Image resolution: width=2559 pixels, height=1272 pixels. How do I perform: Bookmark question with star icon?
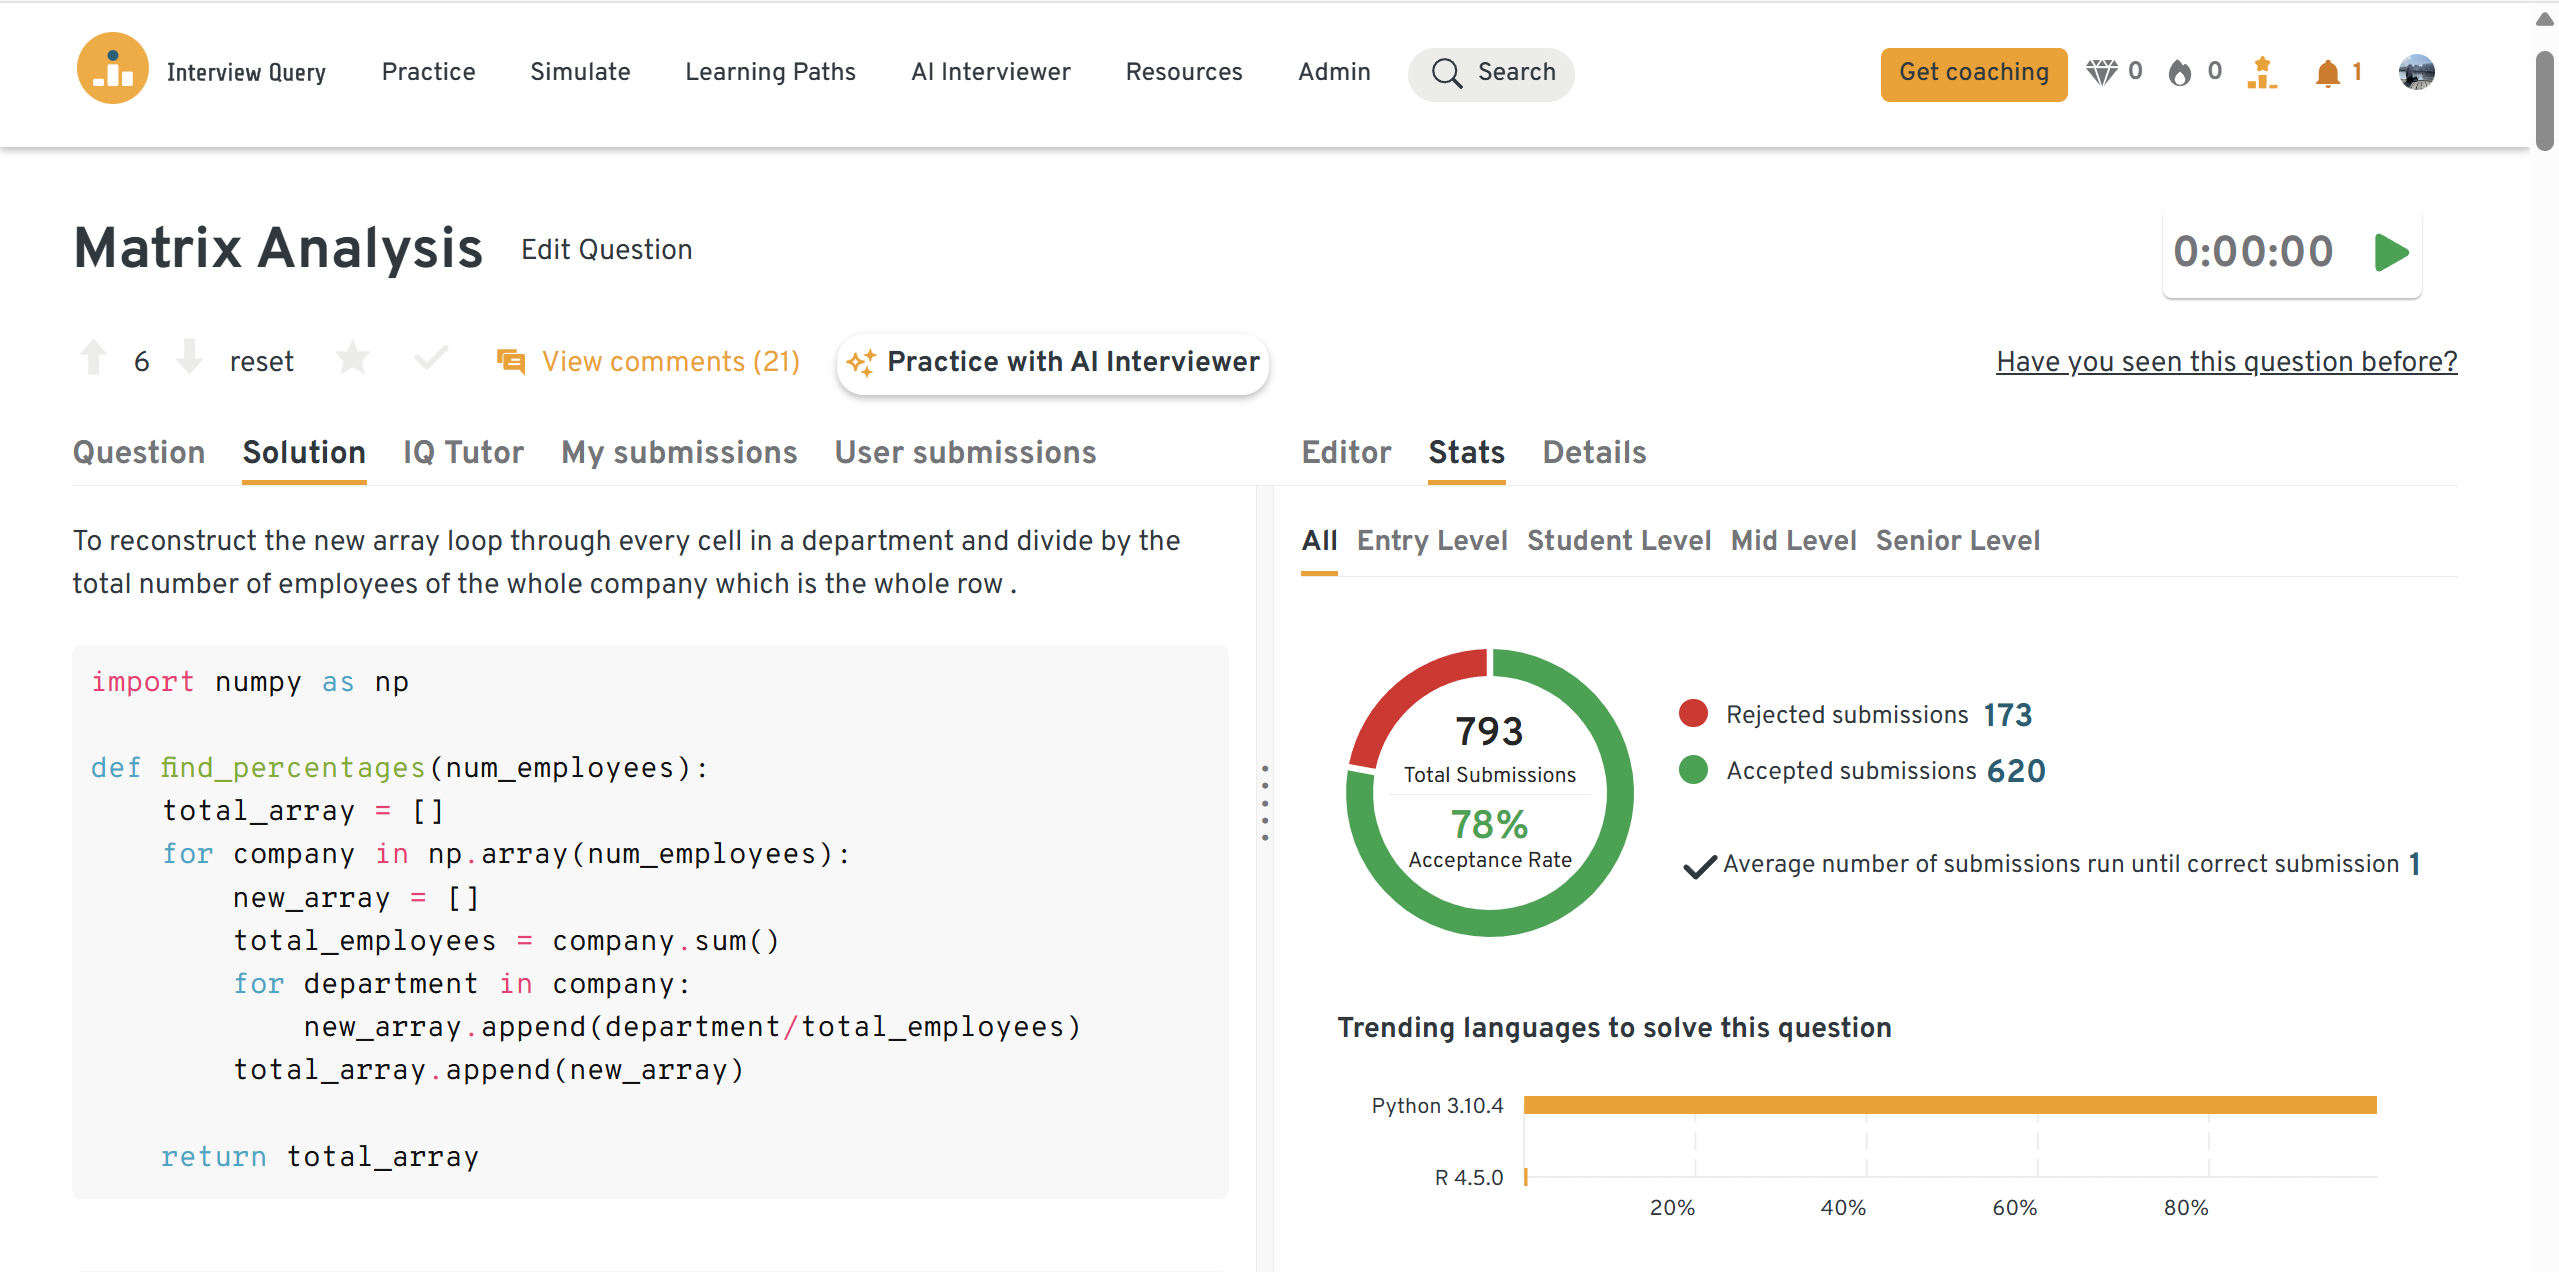coord(352,358)
